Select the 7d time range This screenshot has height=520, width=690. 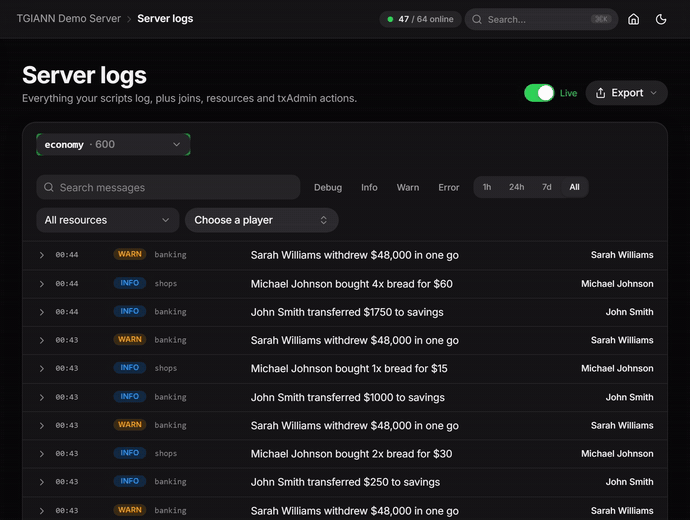point(547,187)
